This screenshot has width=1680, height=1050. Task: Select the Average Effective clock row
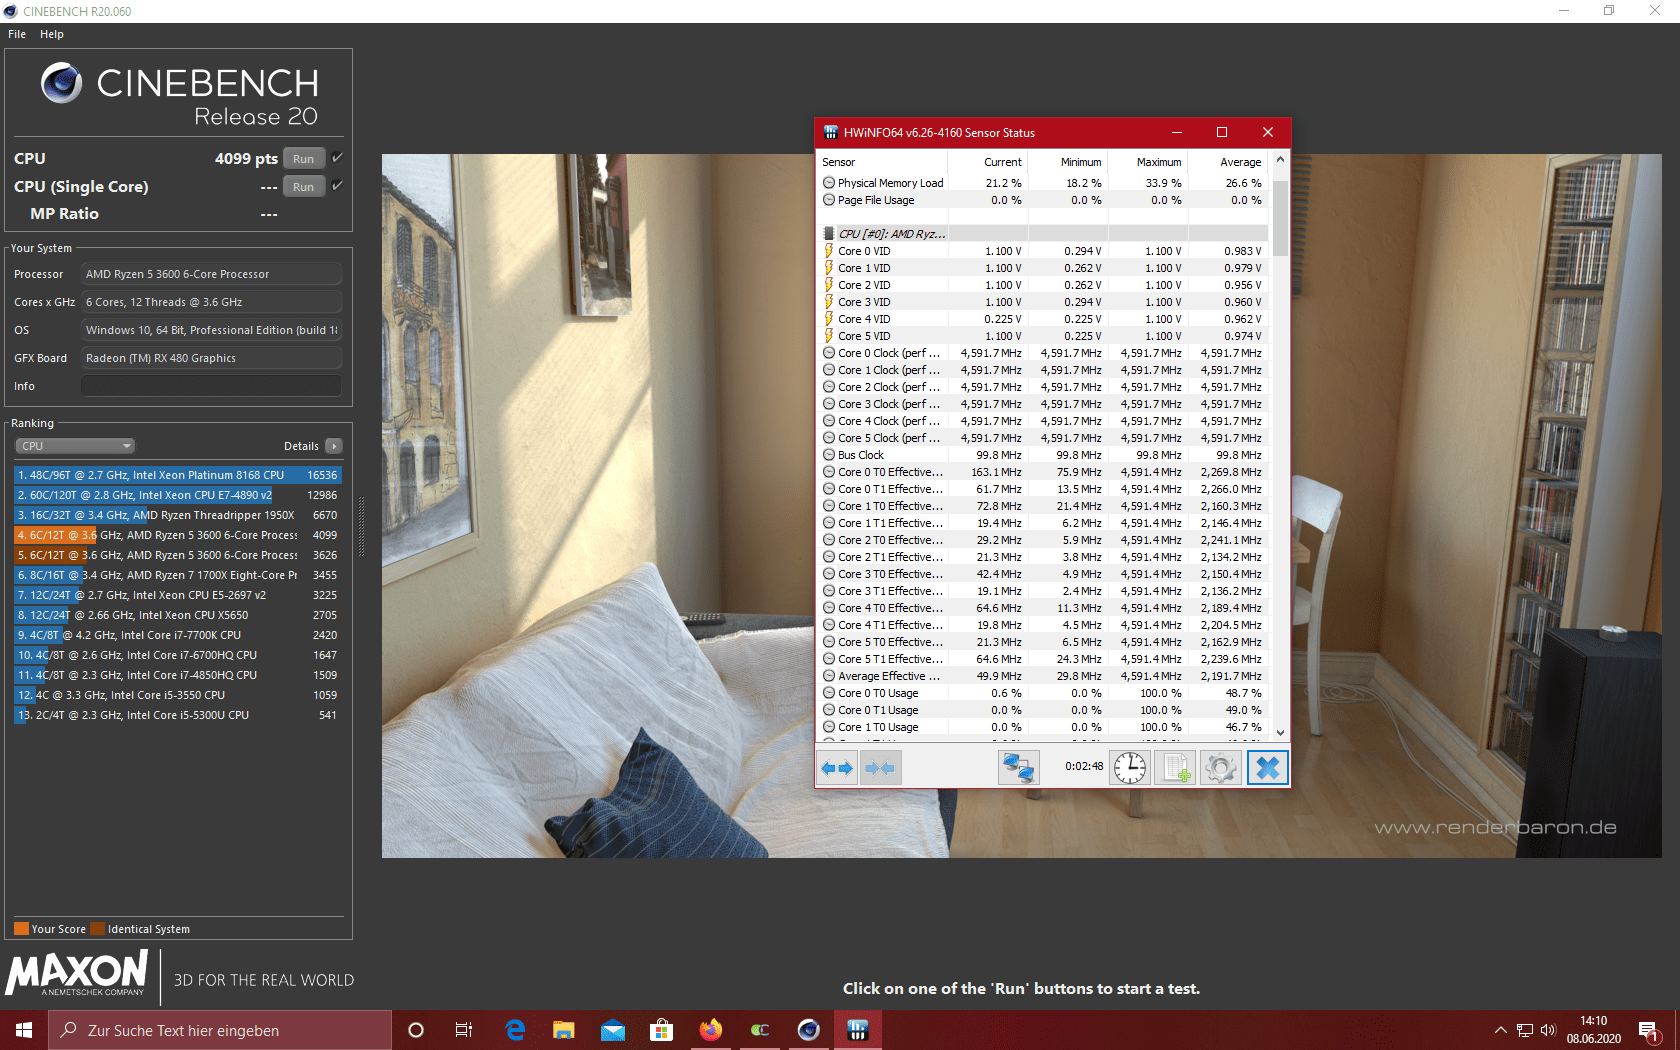pyautogui.click(x=1044, y=676)
